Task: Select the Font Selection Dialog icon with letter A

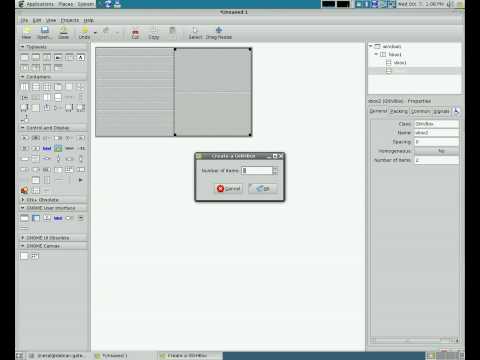Action: [x=81, y=58]
